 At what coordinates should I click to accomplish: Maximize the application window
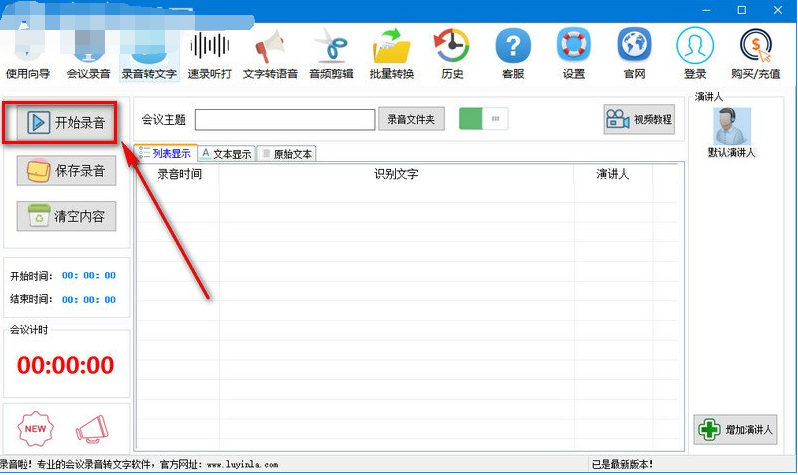(x=742, y=10)
